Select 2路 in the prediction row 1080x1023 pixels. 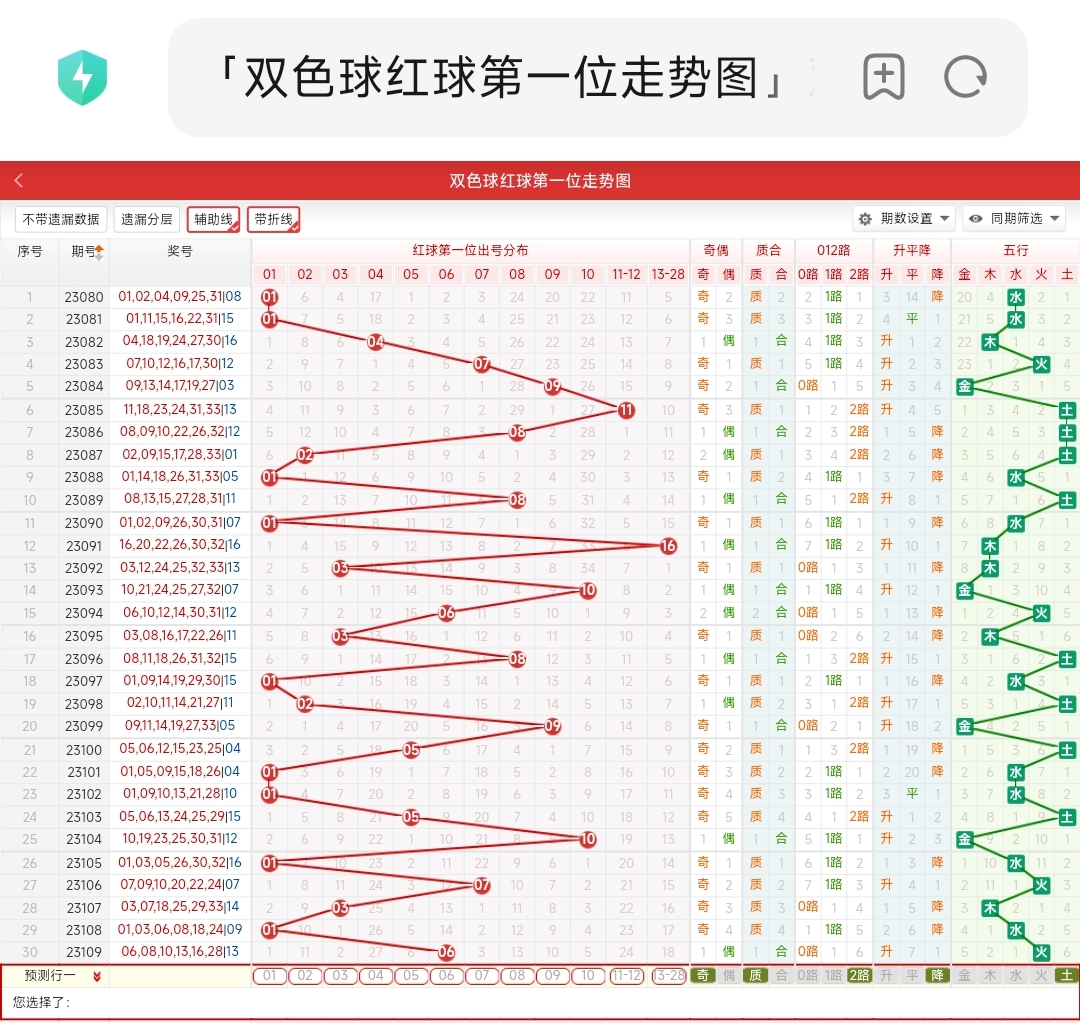[859, 975]
